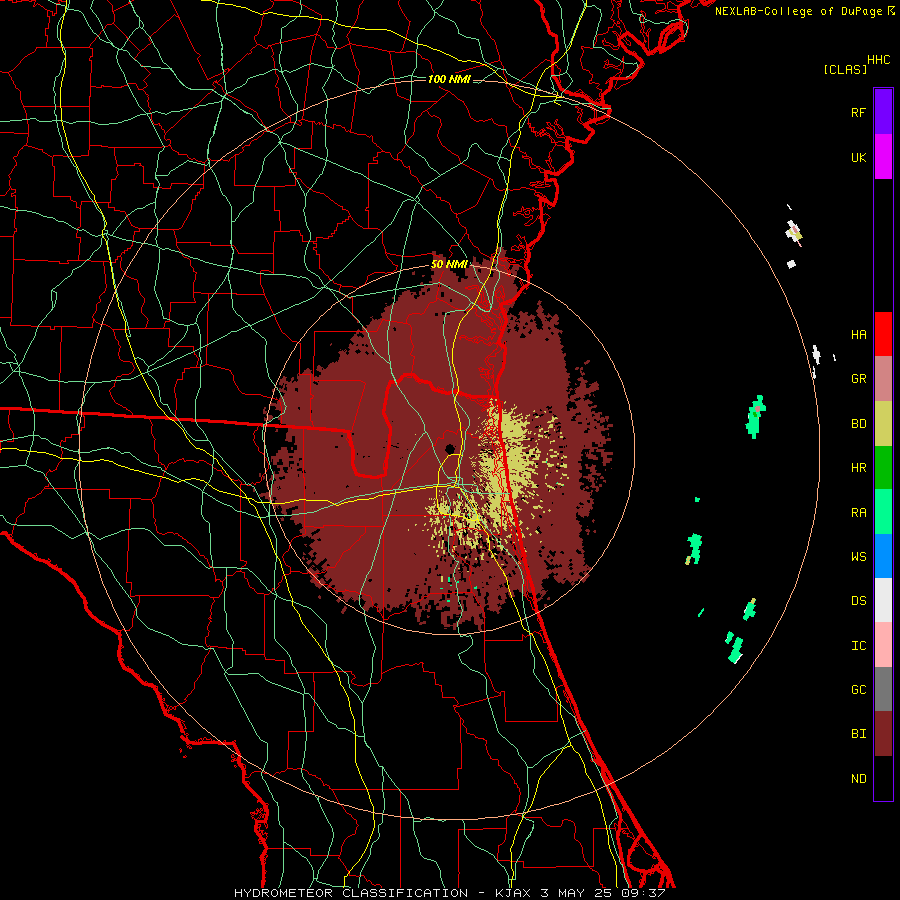Click the RA legend label
The image size is (900, 900).
(x=858, y=513)
